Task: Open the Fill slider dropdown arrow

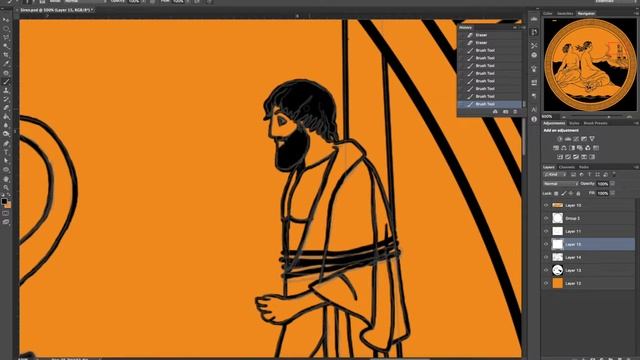Action: [x=612, y=193]
